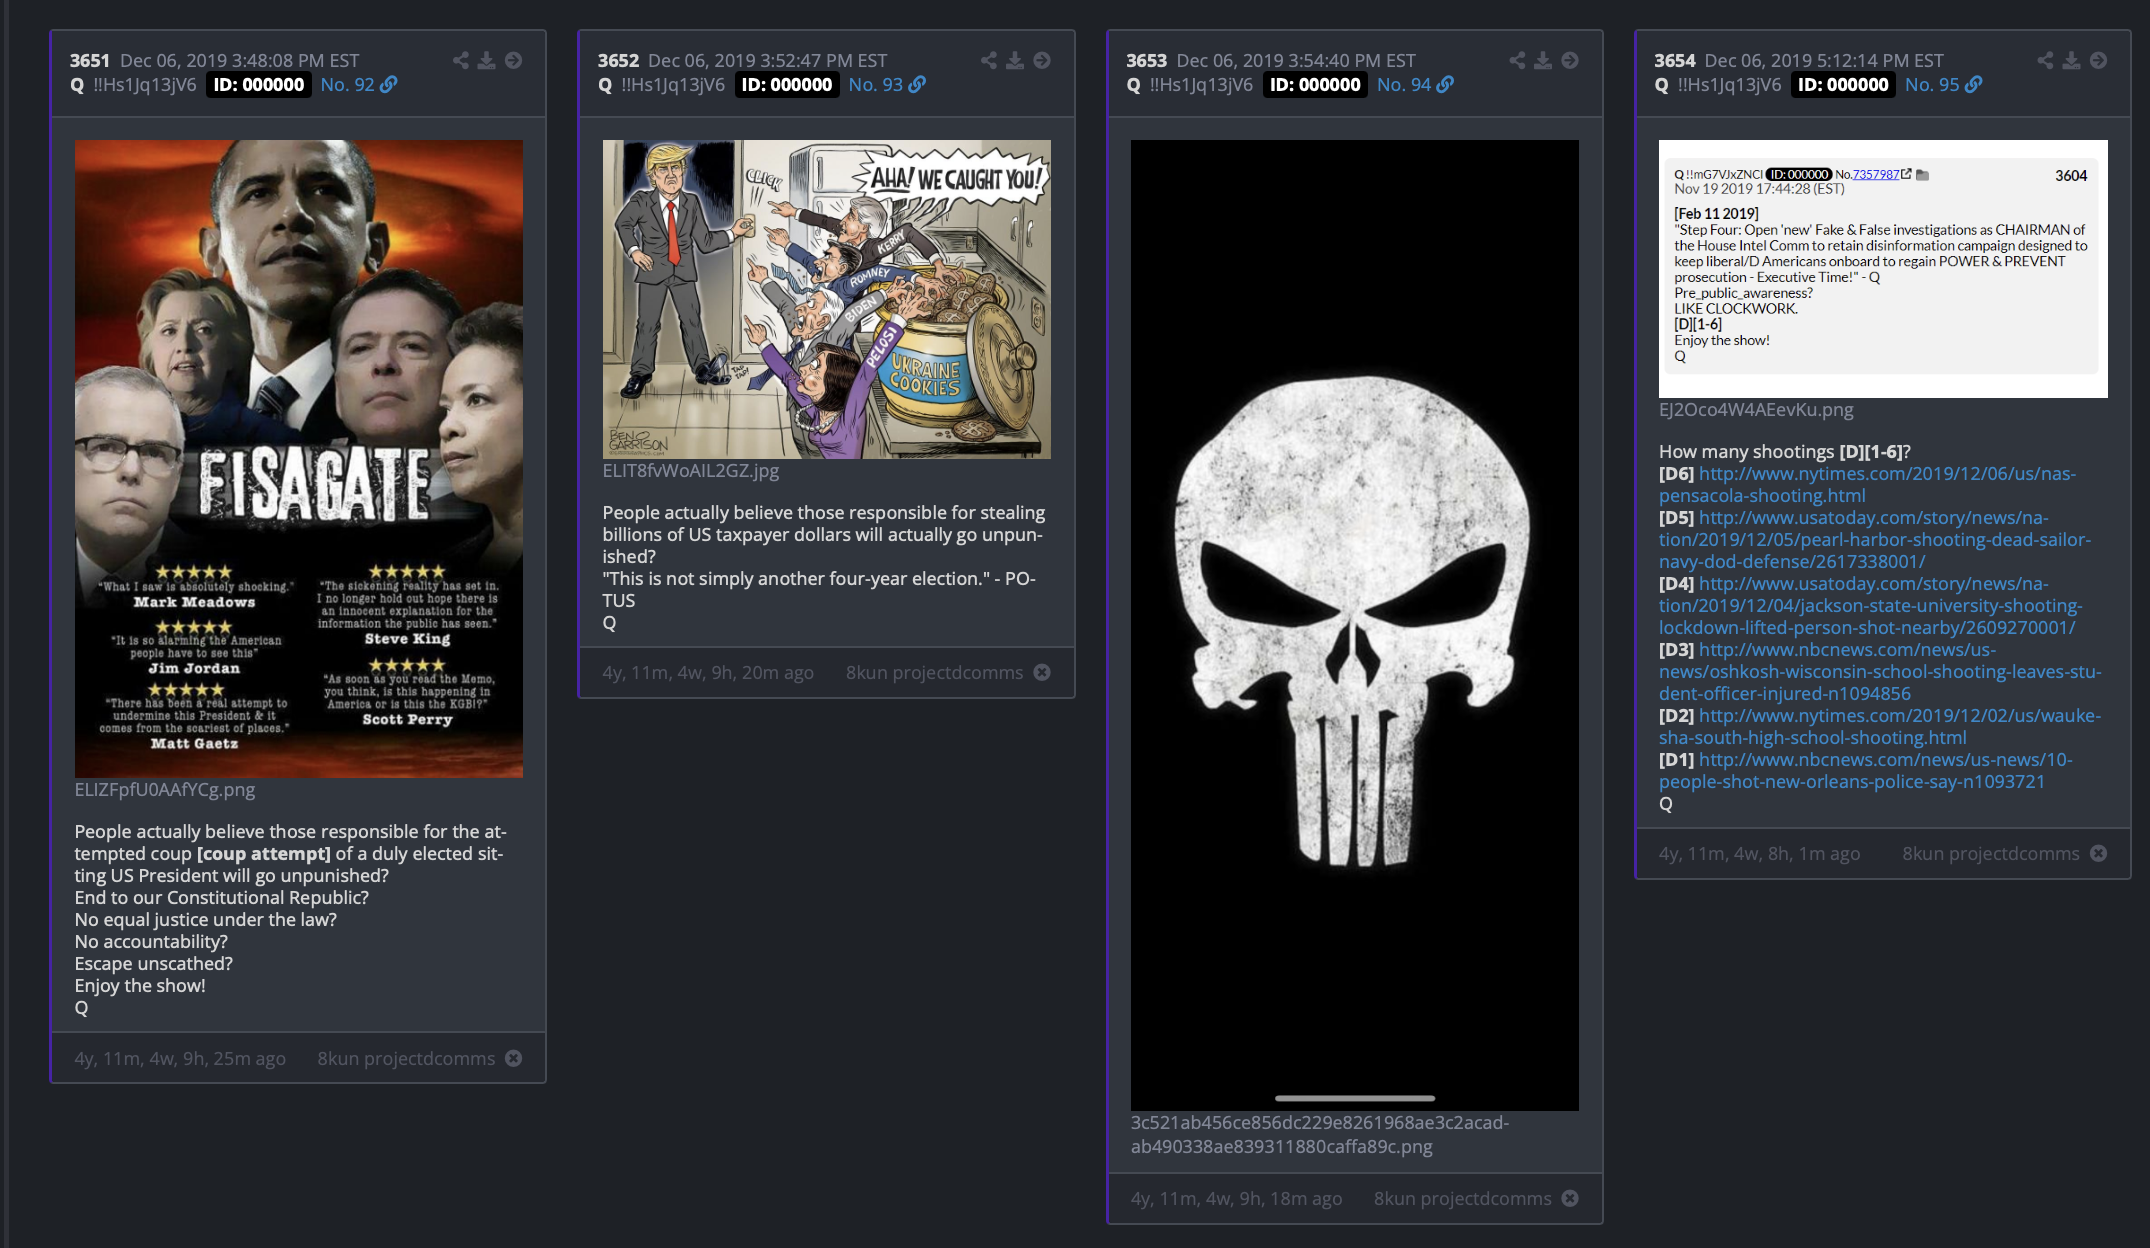Viewport: 2150px width, 1248px height.
Task: Click the share icon on post 3651
Action: tap(460, 60)
